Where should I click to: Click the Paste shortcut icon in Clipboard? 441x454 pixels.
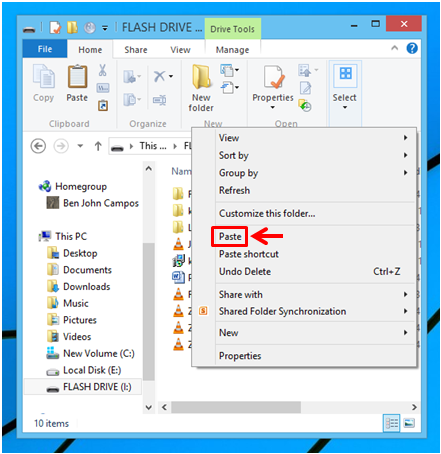coord(103,106)
